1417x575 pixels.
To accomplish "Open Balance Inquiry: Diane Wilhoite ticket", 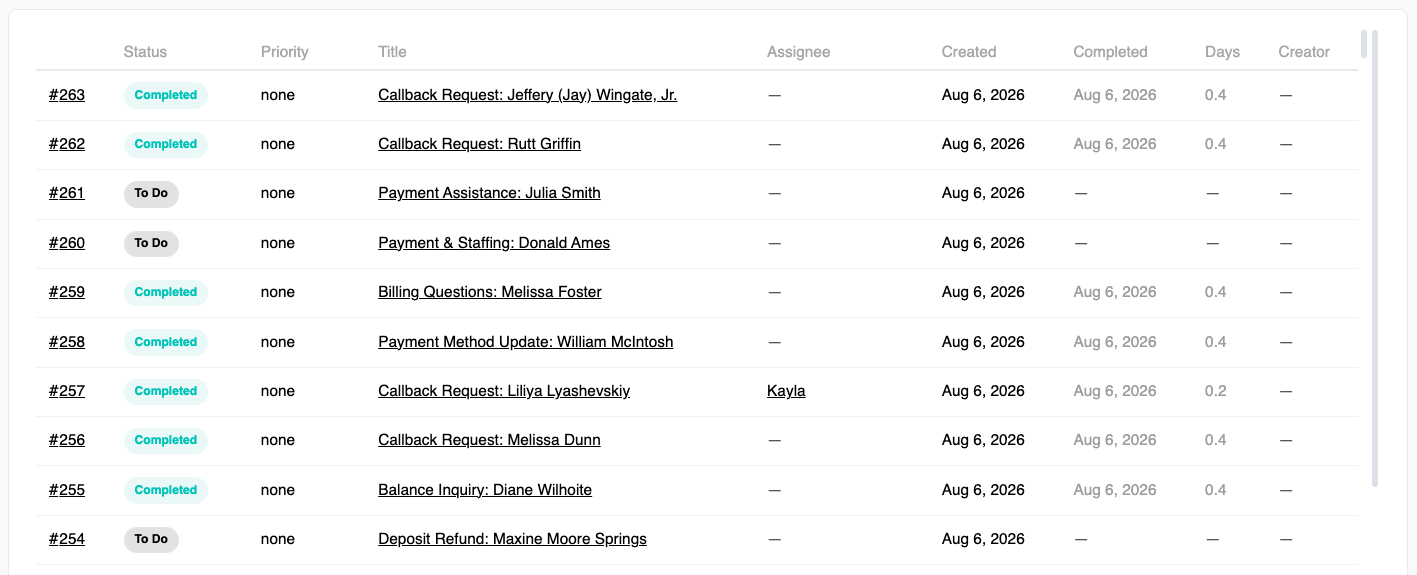I will pos(485,490).
